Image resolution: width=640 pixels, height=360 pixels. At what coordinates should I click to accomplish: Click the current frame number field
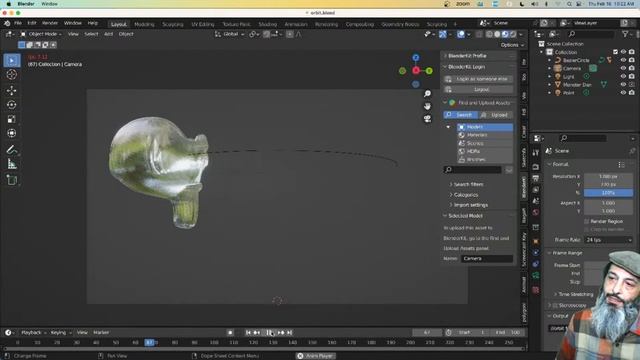(x=427, y=333)
